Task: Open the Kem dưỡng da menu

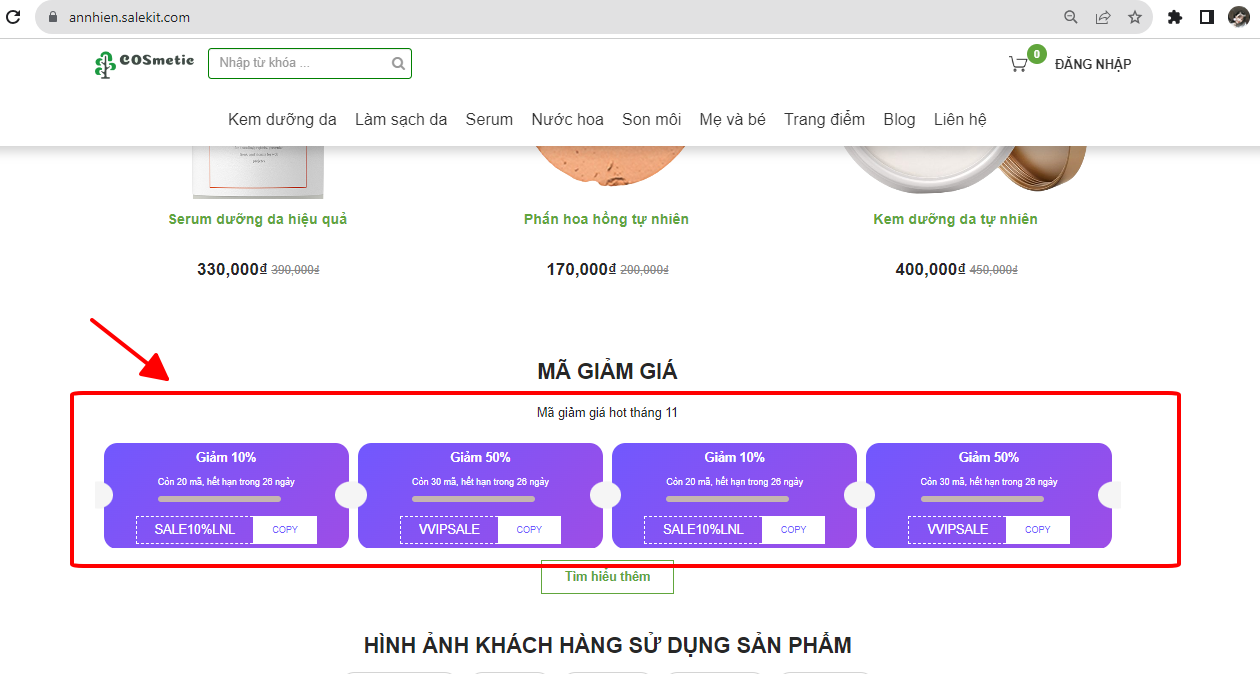Action: click(x=282, y=119)
